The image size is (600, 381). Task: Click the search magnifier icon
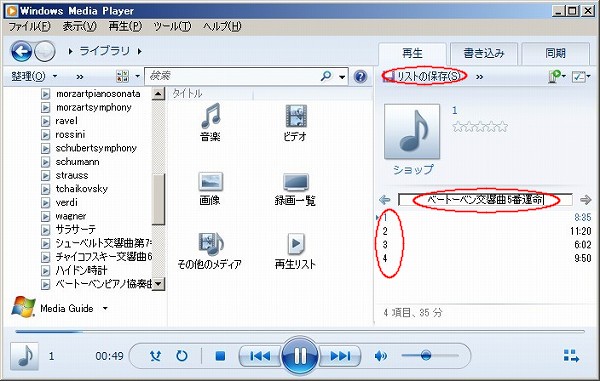tap(326, 76)
